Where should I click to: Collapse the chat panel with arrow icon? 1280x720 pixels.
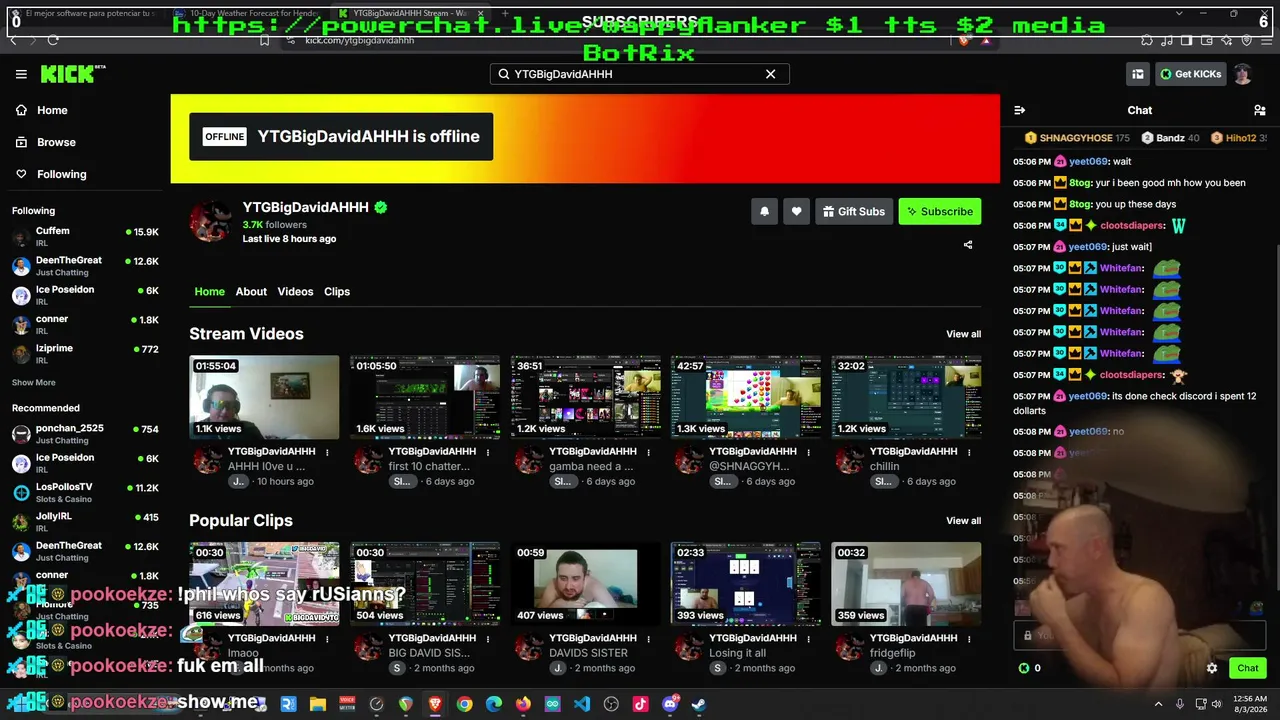(x=1019, y=110)
